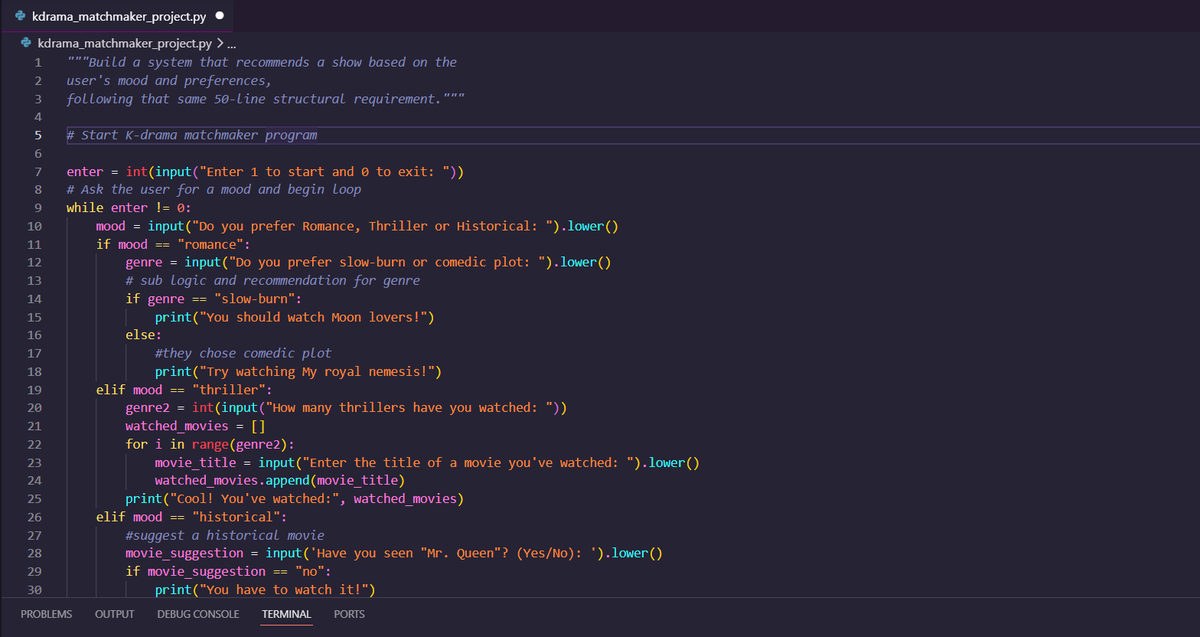Image resolution: width=1200 pixels, height=637 pixels.
Task: Select the TERMINAL panel tab
Action: (286, 614)
